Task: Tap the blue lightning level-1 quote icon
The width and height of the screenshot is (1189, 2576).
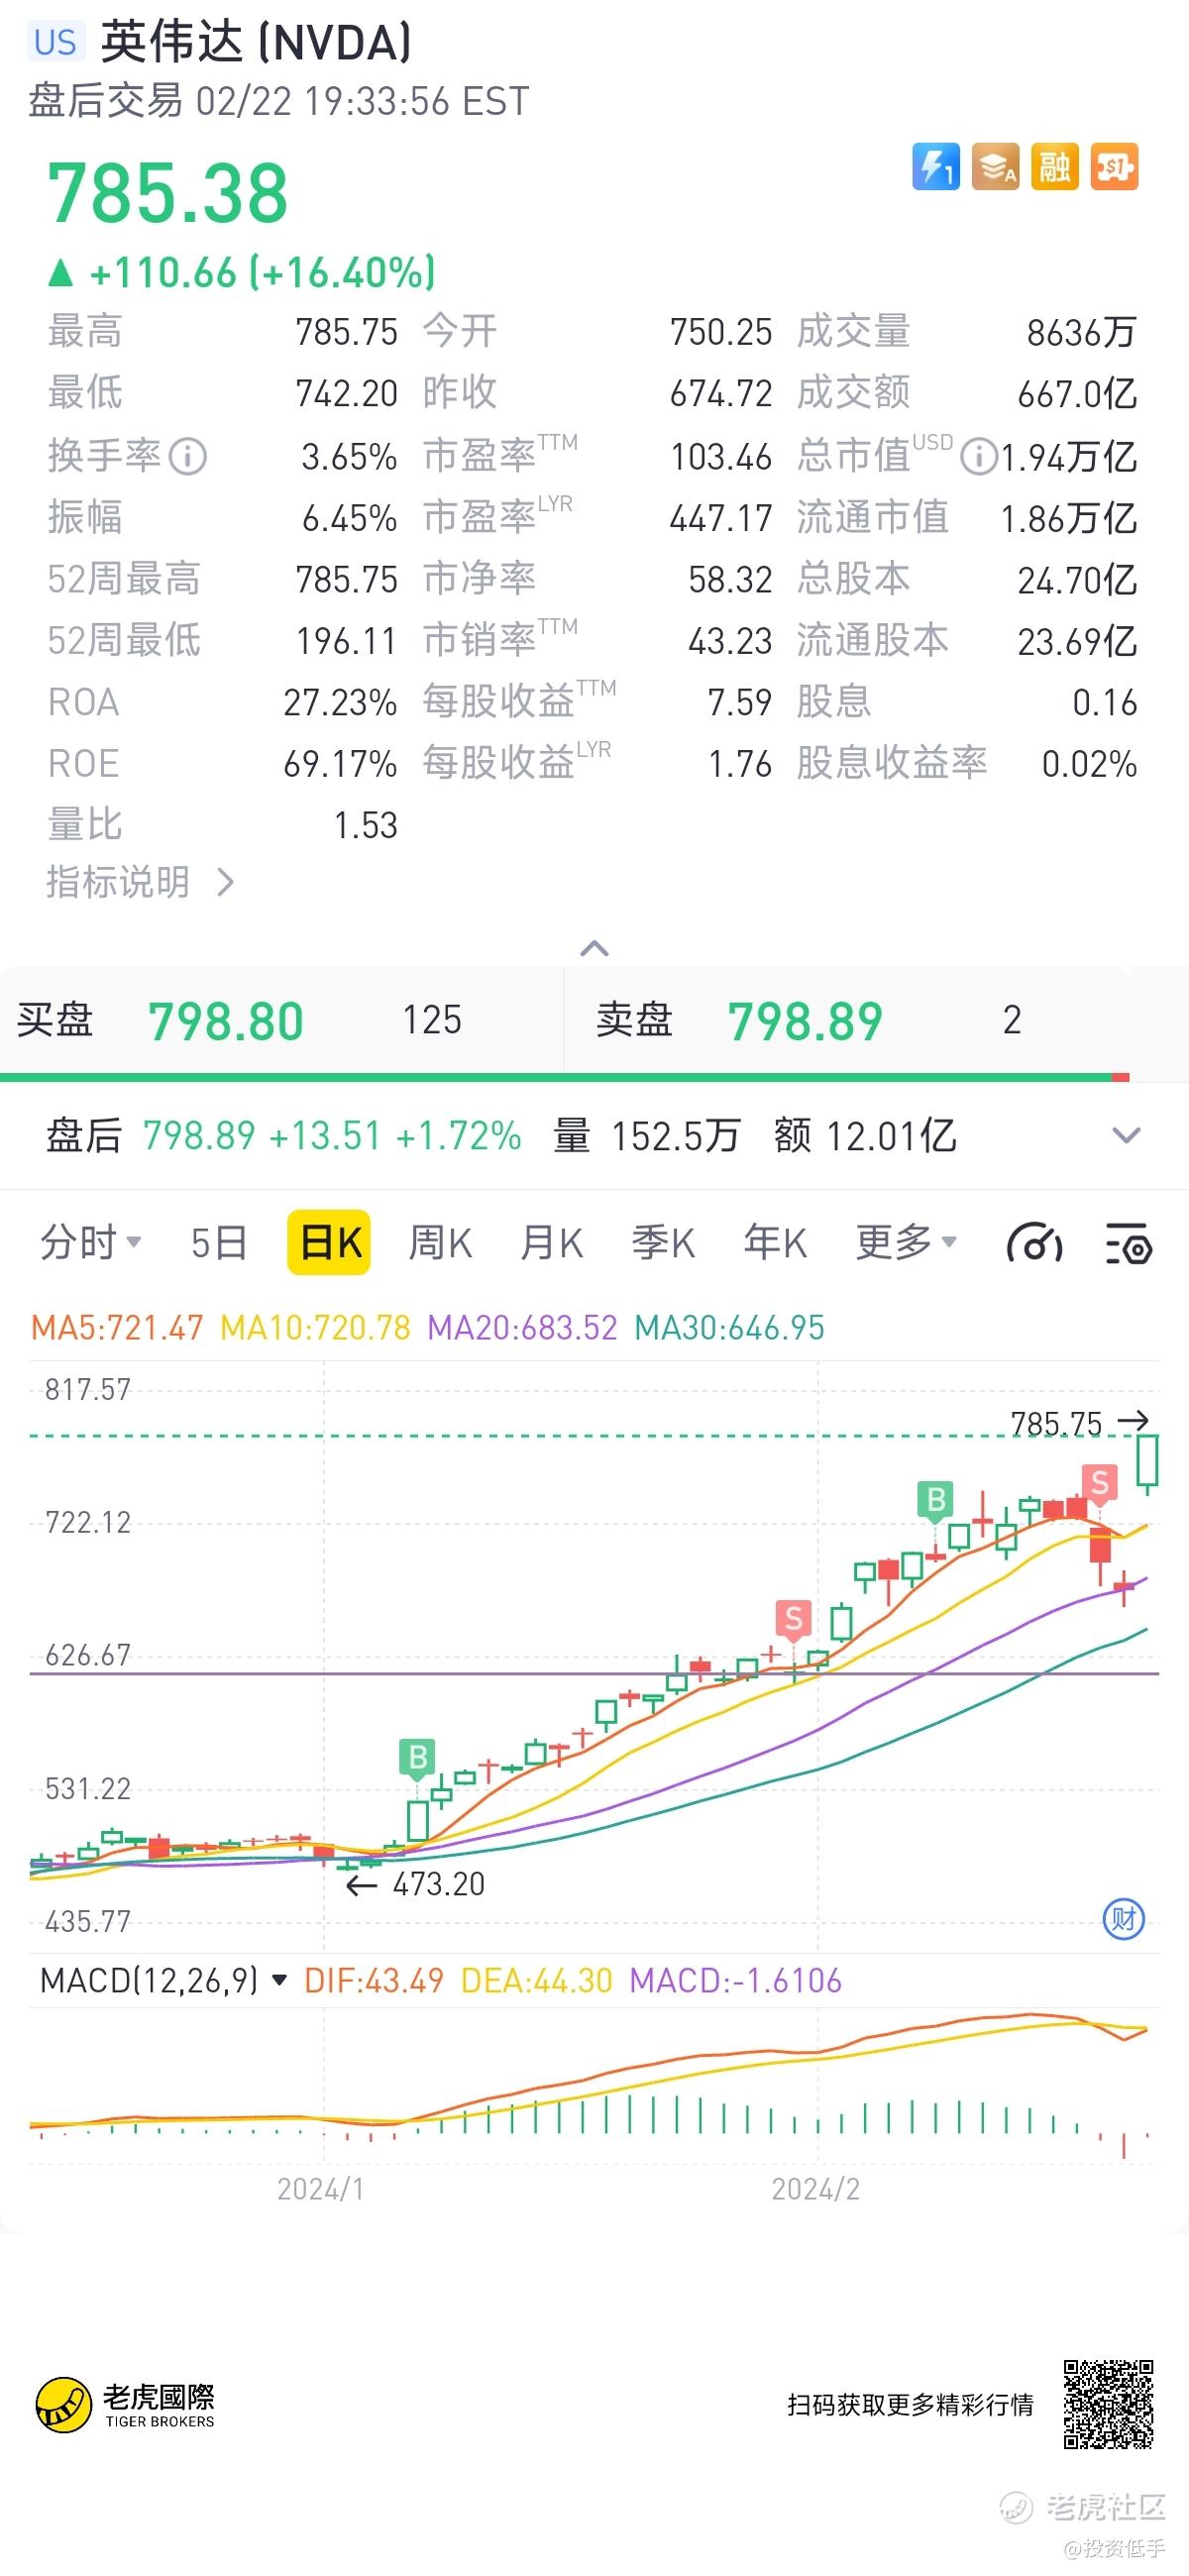Action: [935, 166]
